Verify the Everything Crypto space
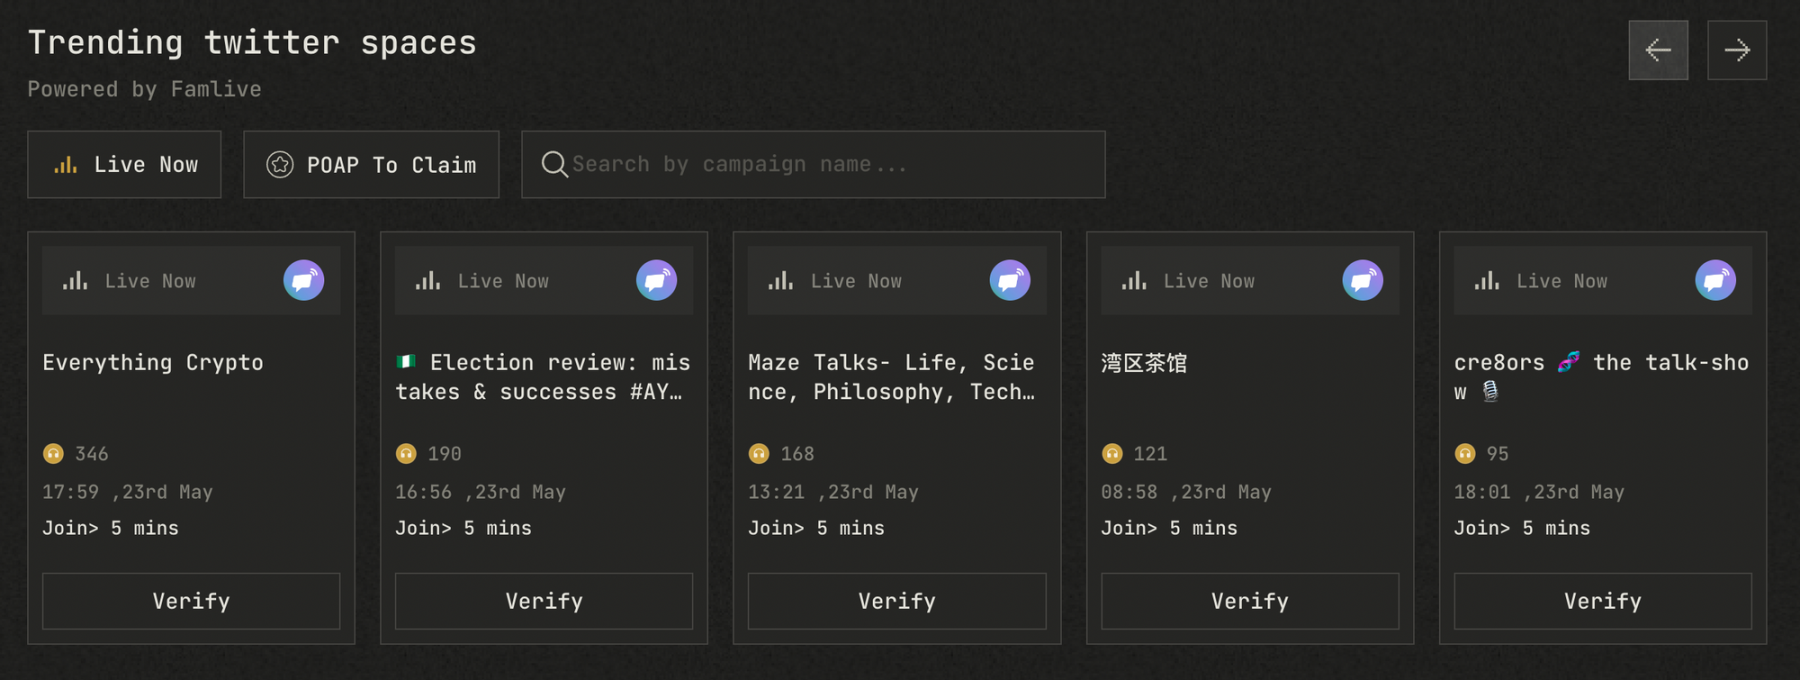This screenshot has height=680, width=1800. (x=191, y=601)
